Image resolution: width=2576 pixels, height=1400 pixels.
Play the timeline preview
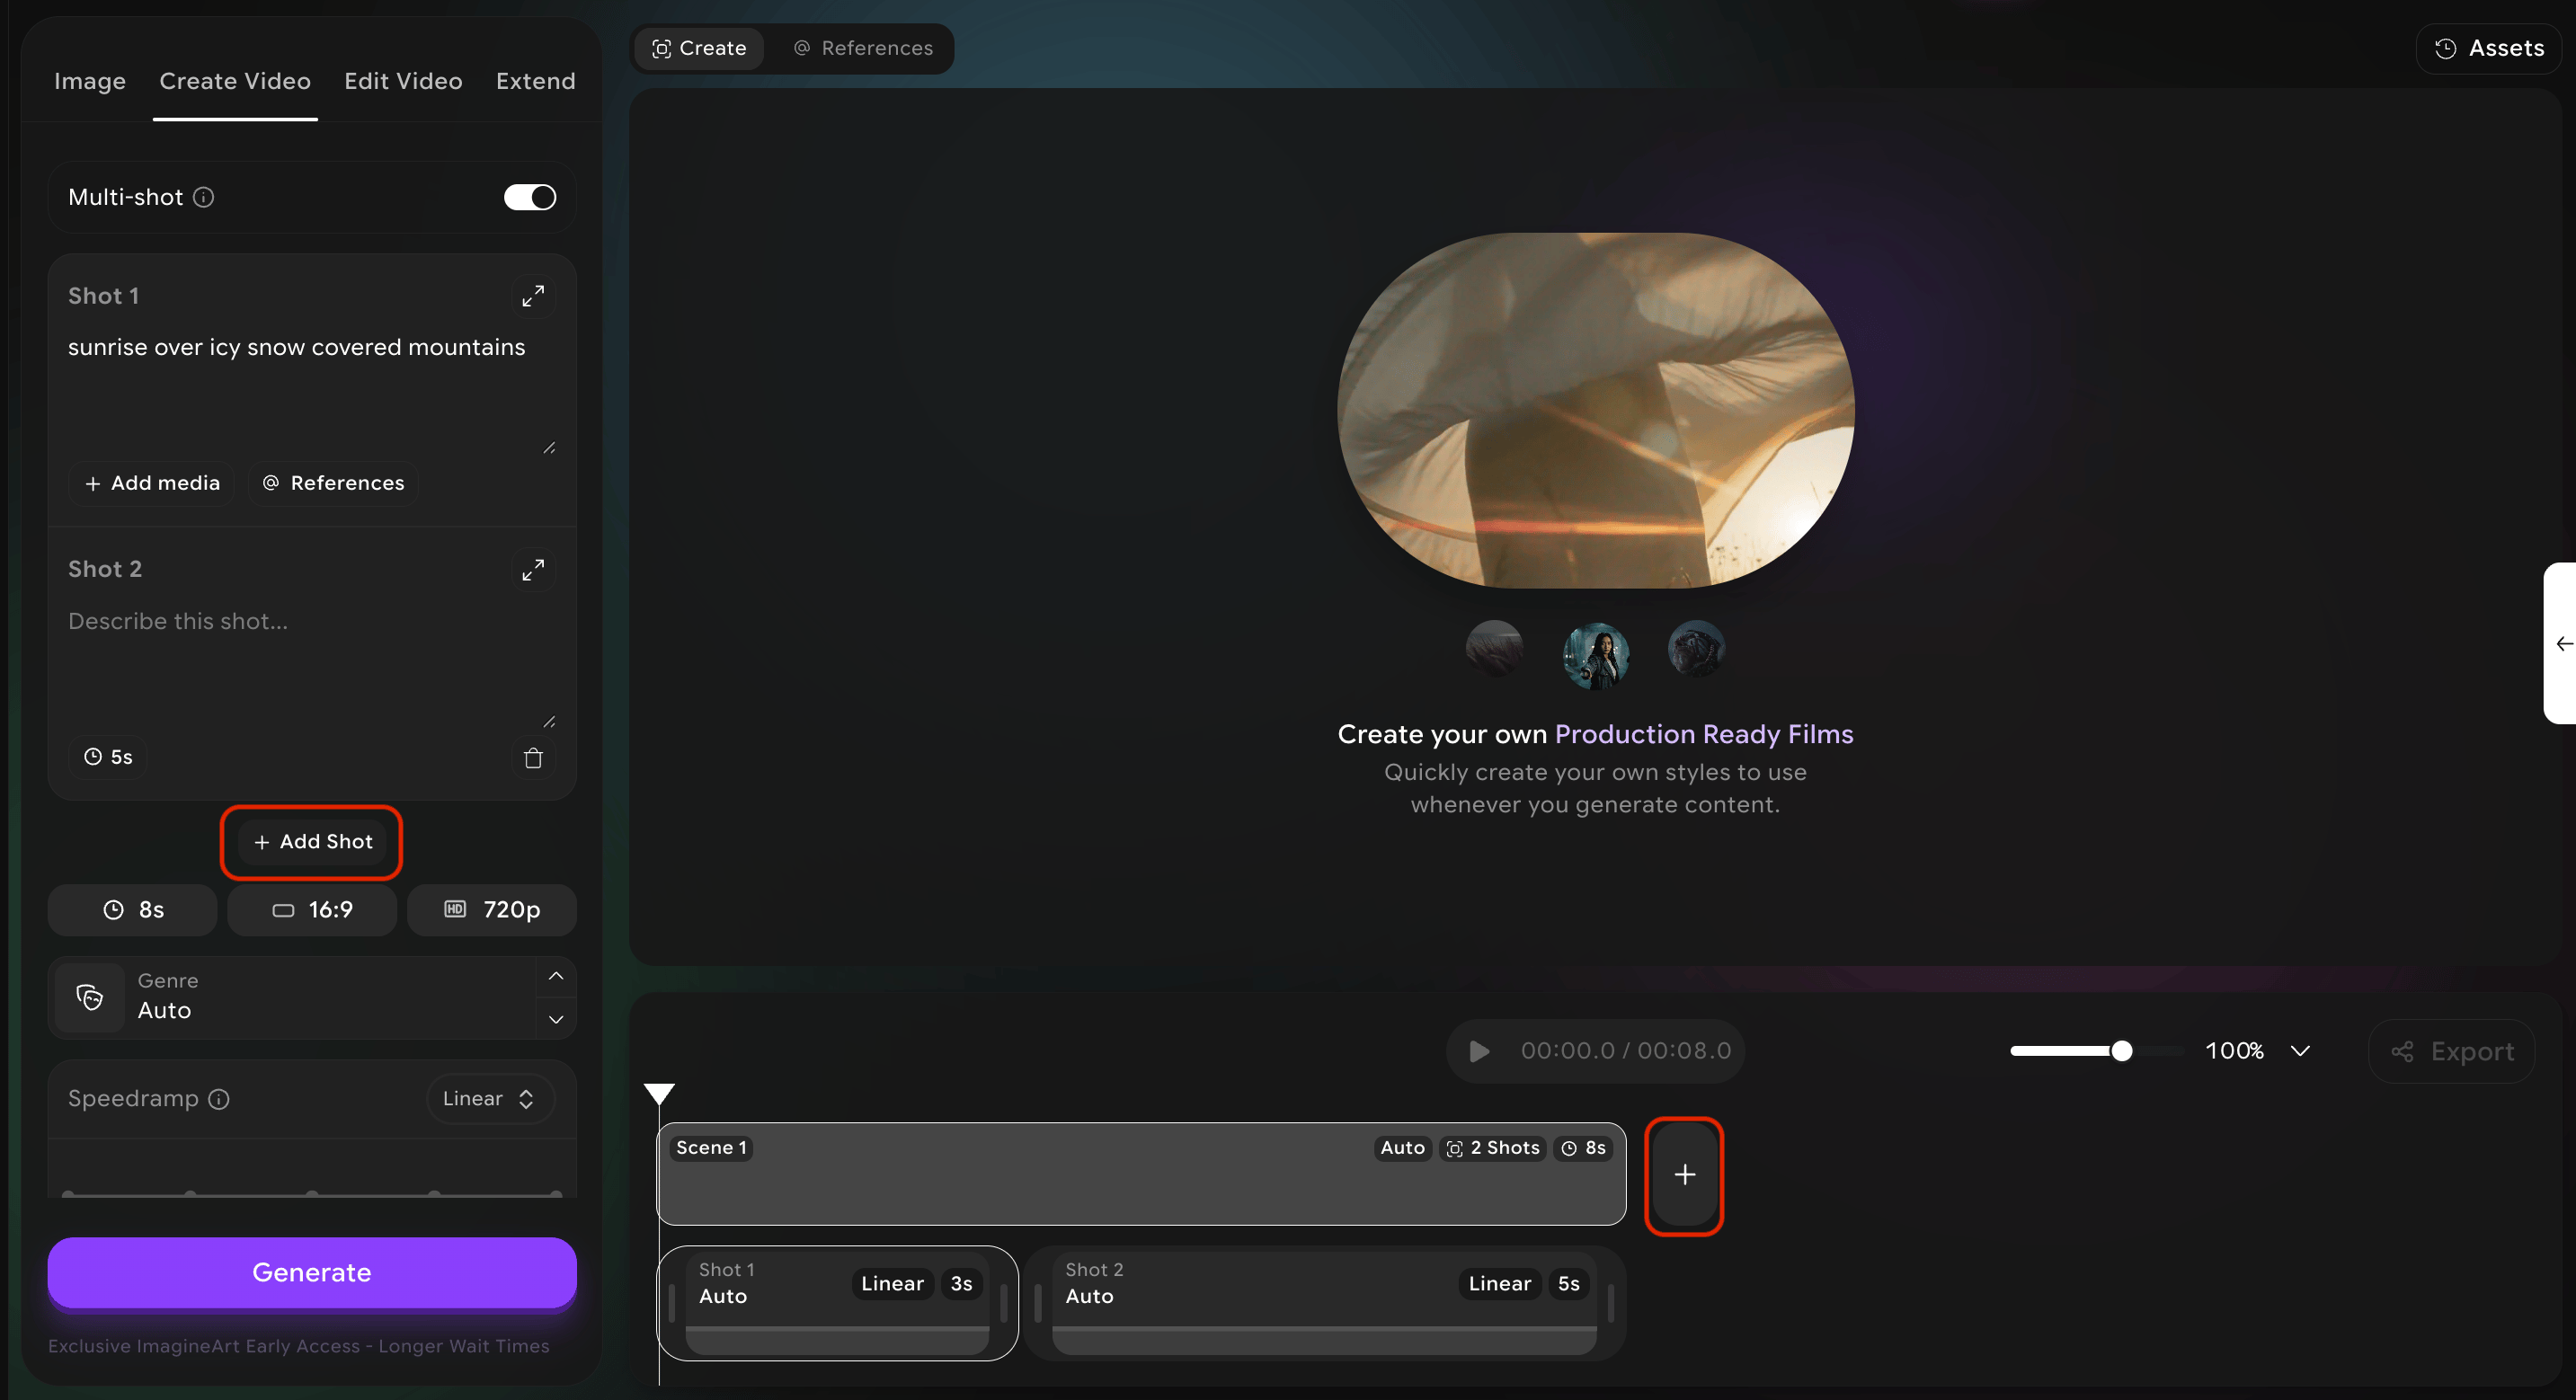(1480, 1051)
